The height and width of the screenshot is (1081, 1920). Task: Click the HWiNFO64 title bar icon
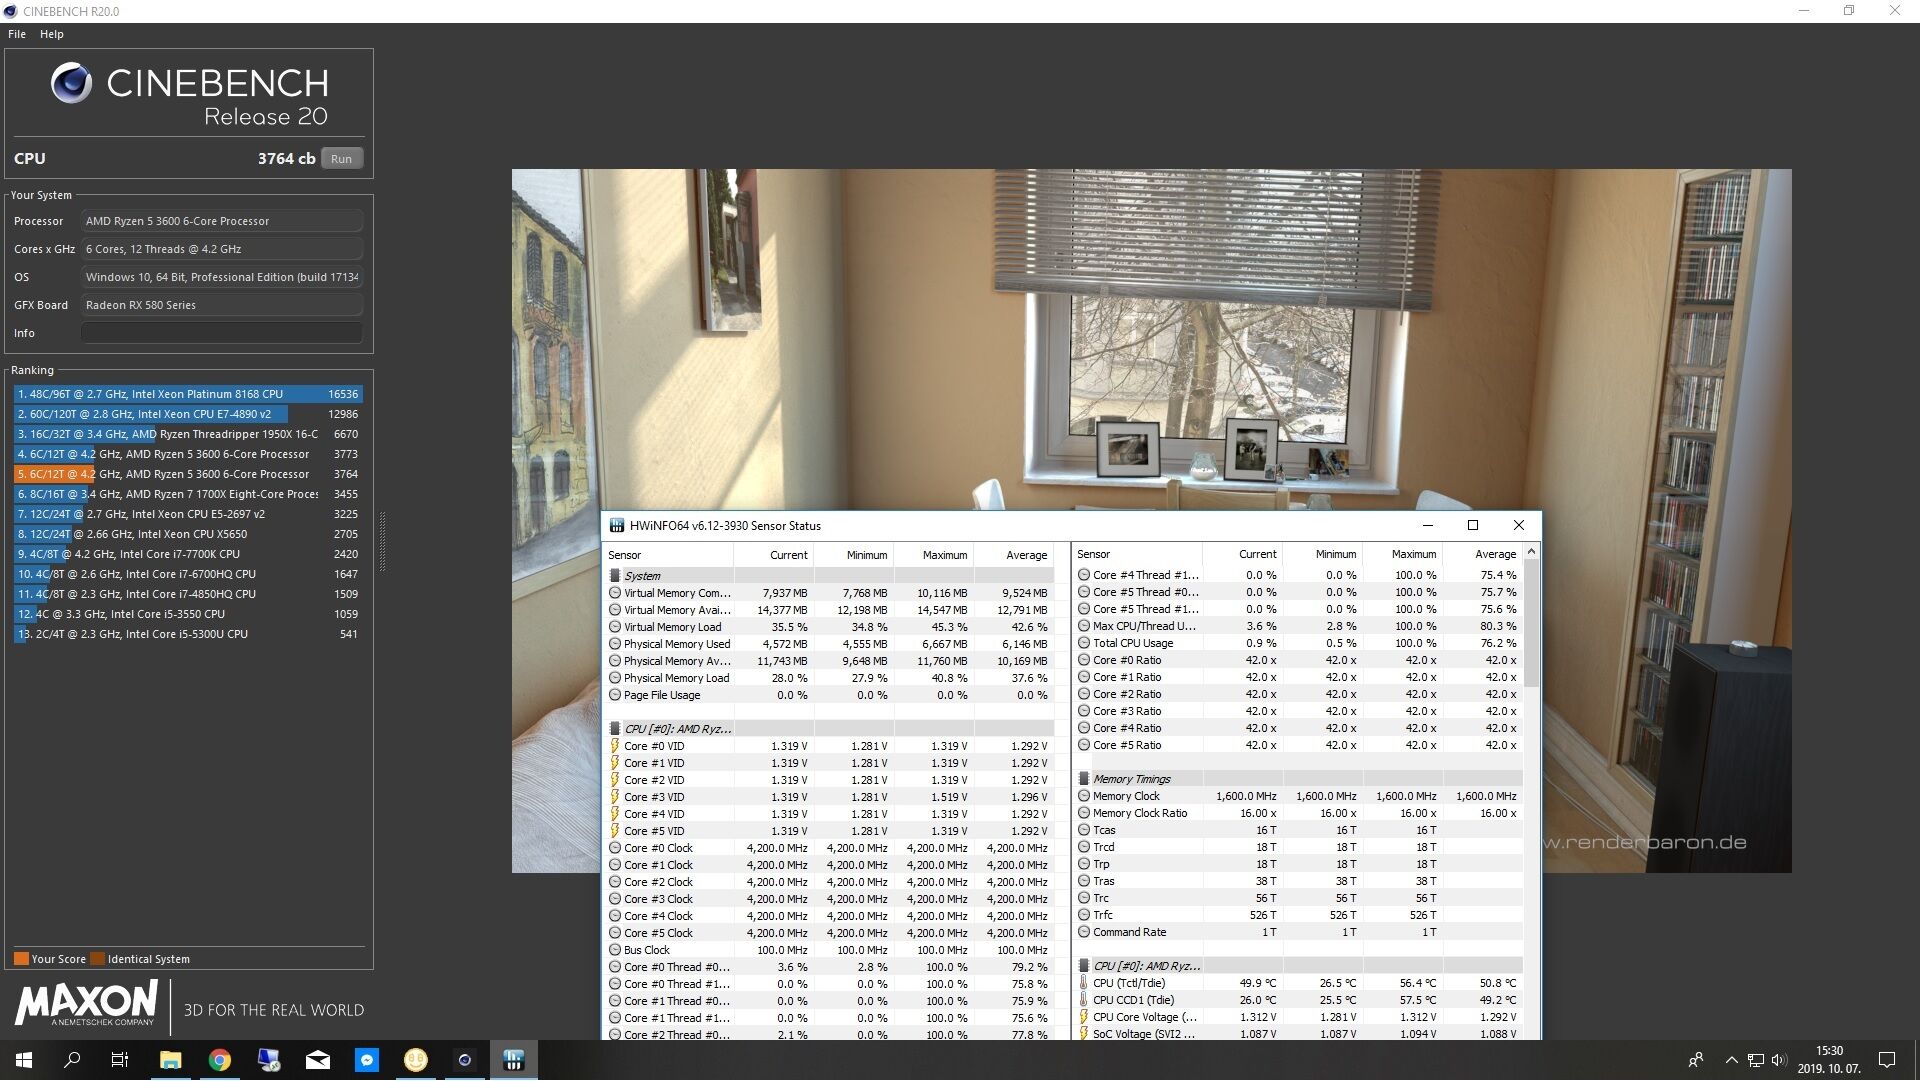(617, 526)
